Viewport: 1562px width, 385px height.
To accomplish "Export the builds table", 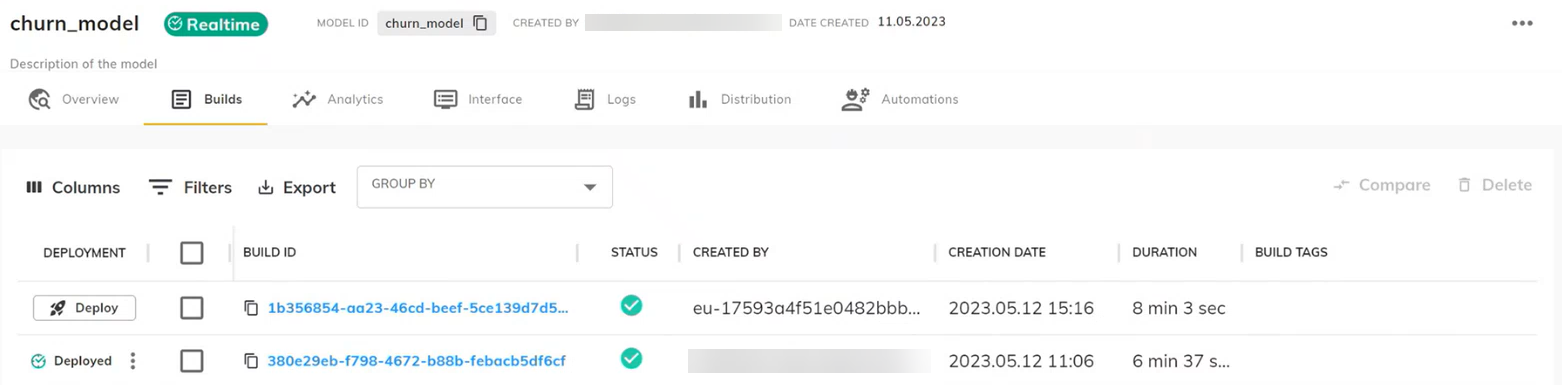I will pyautogui.click(x=297, y=187).
